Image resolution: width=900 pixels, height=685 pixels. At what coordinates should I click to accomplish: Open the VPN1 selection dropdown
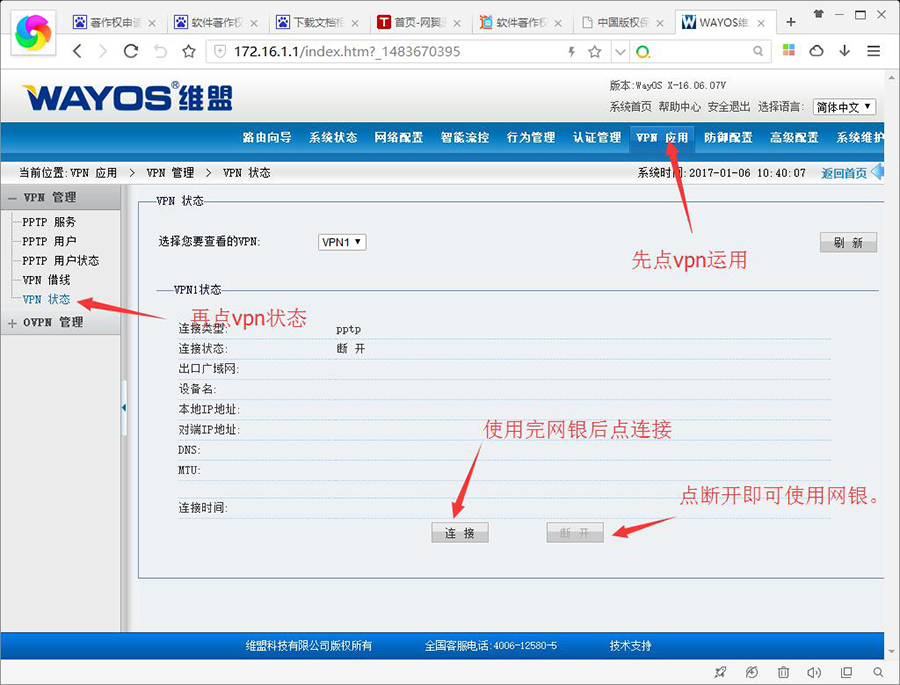click(x=342, y=242)
